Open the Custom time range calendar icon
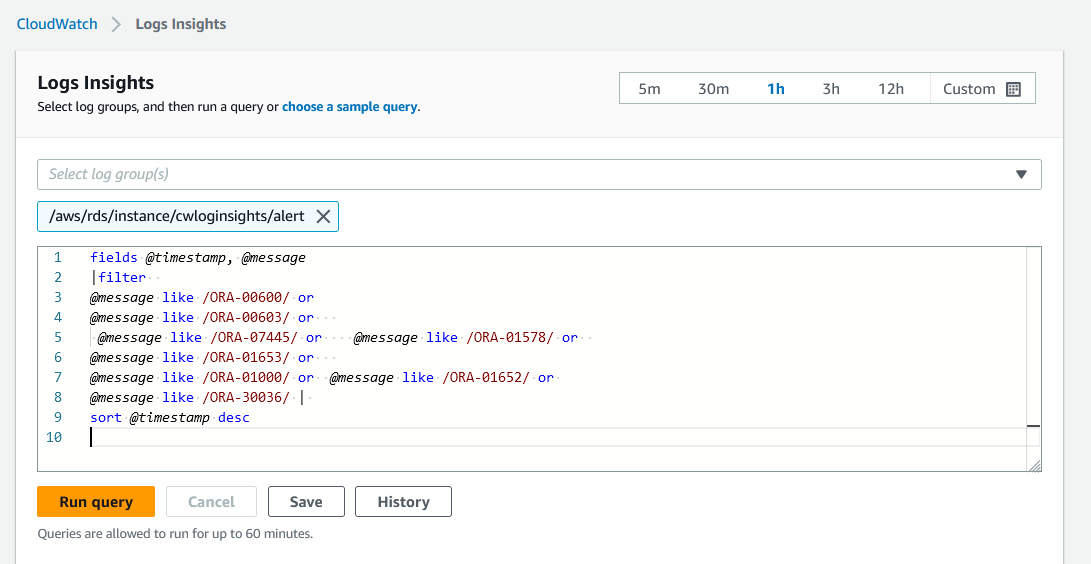This screenshot has height=564, width=1091. (1014, 89)
